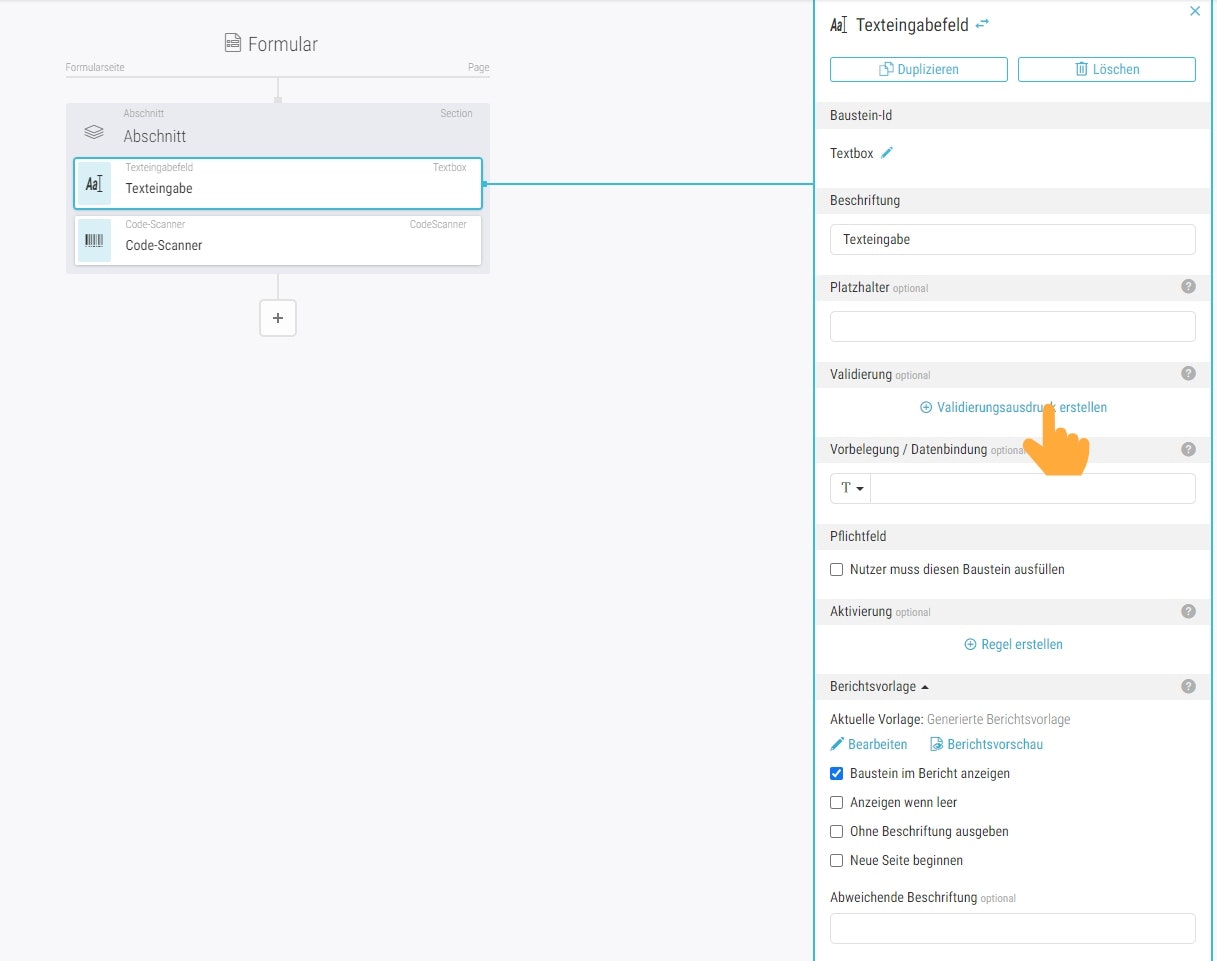Tick the Neue Seite beginnen checkbox
Screen dimensions: 1217x961
(837, 860)
